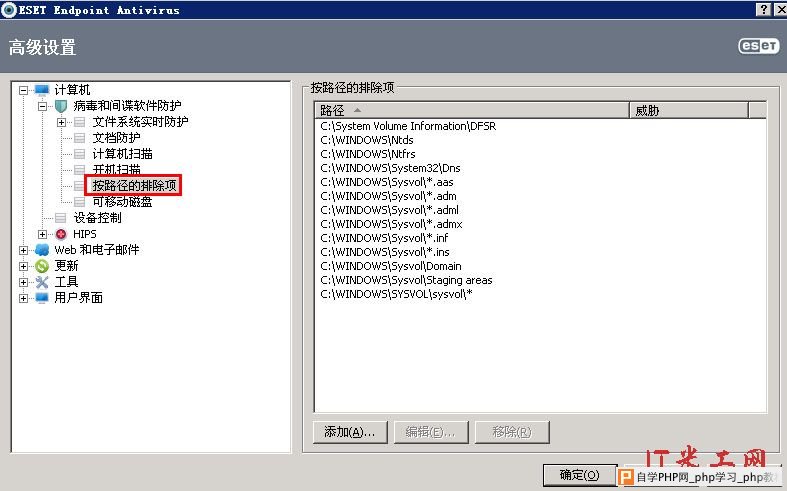787x491 pixels.
Task: Click the shield icon beside 病毒和间谍软件防护
Action: click(61, 106)
